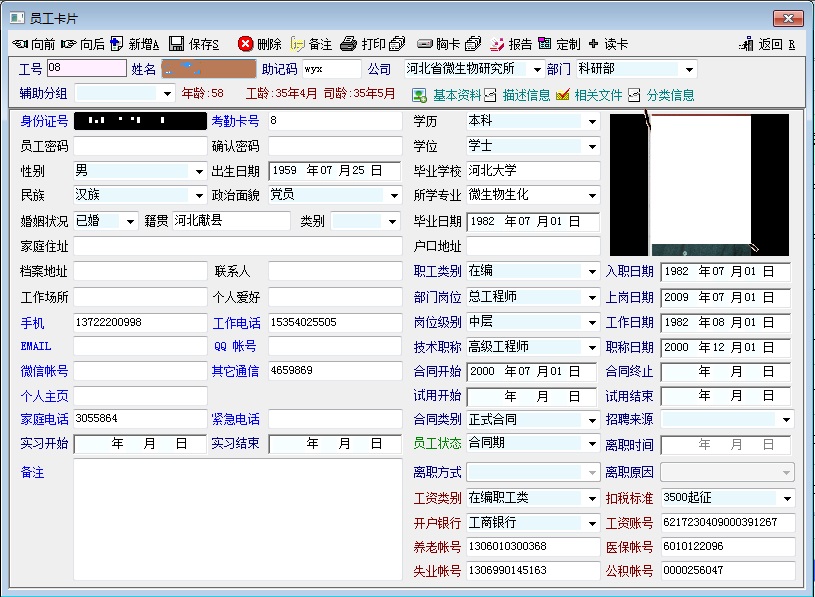
Task: Switch to the 相关文件 tab
Action: [x=589, y=95]
